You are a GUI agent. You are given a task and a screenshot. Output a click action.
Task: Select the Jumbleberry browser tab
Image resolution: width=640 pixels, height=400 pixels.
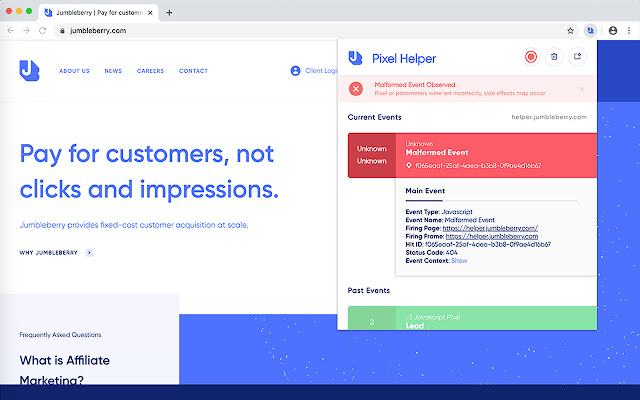tap(98, 13)
